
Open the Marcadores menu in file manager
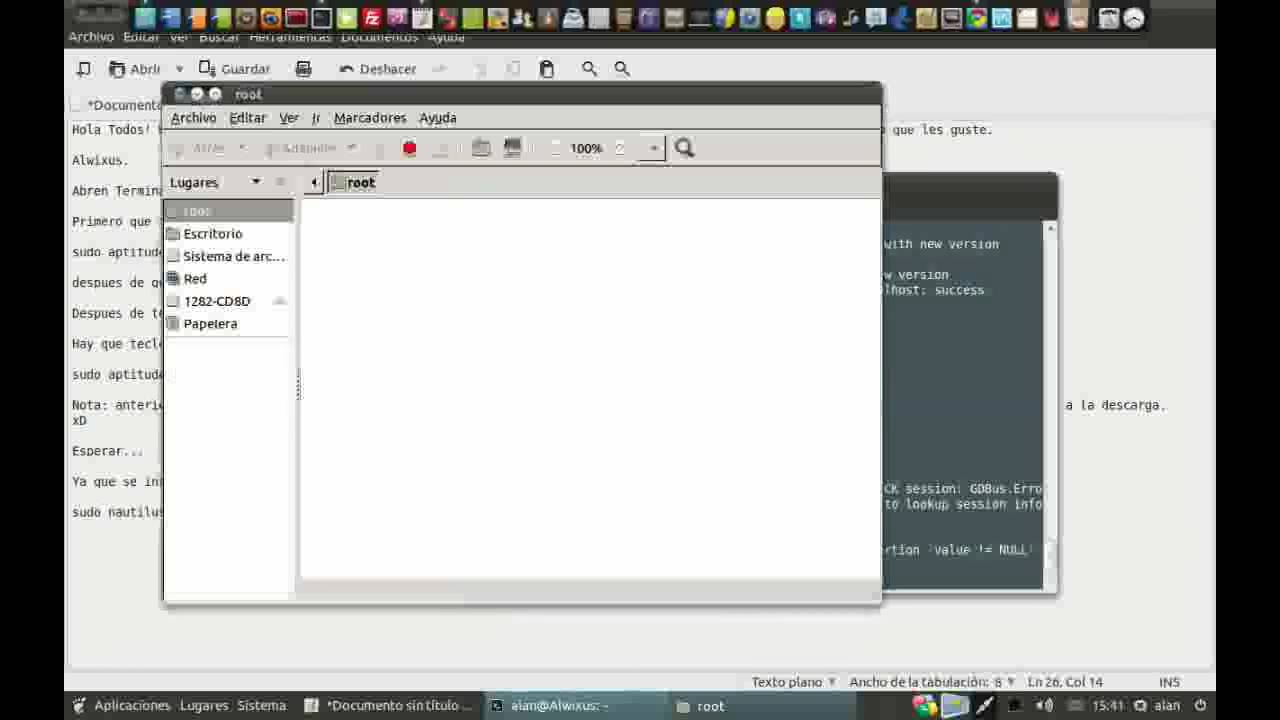tap(370, 118)
